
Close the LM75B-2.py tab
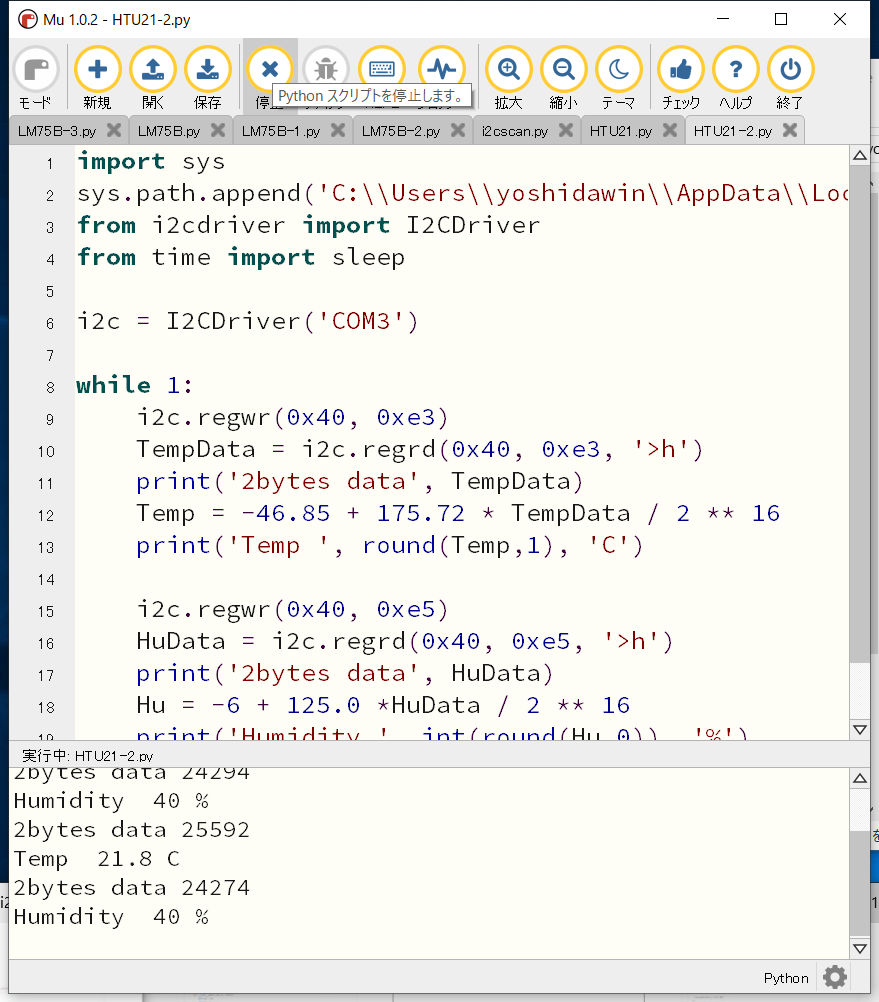point(457,130)
